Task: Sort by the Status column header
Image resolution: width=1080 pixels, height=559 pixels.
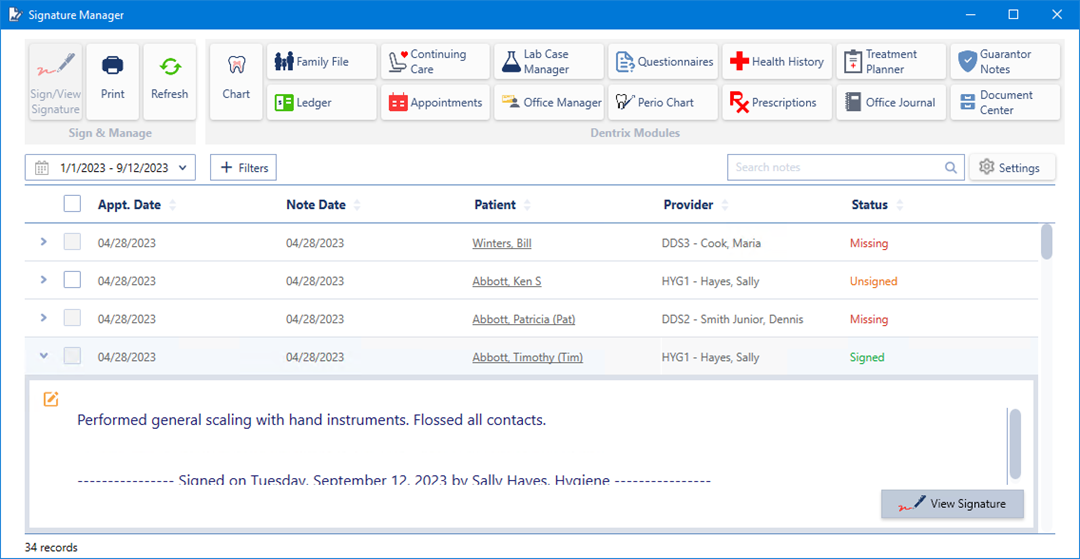Action: (870, 205)
